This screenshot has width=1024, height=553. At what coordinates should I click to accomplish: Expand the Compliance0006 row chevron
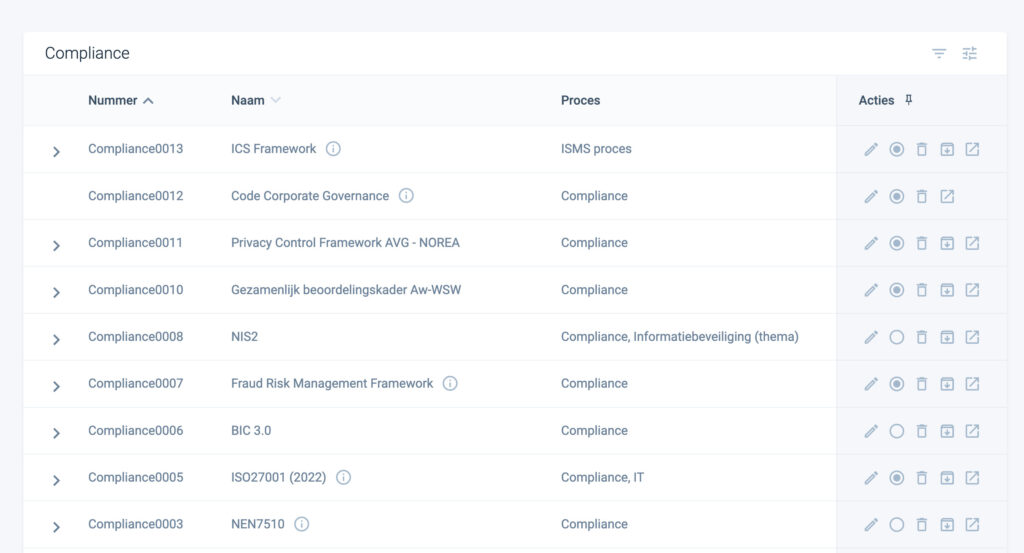[56, 433]
